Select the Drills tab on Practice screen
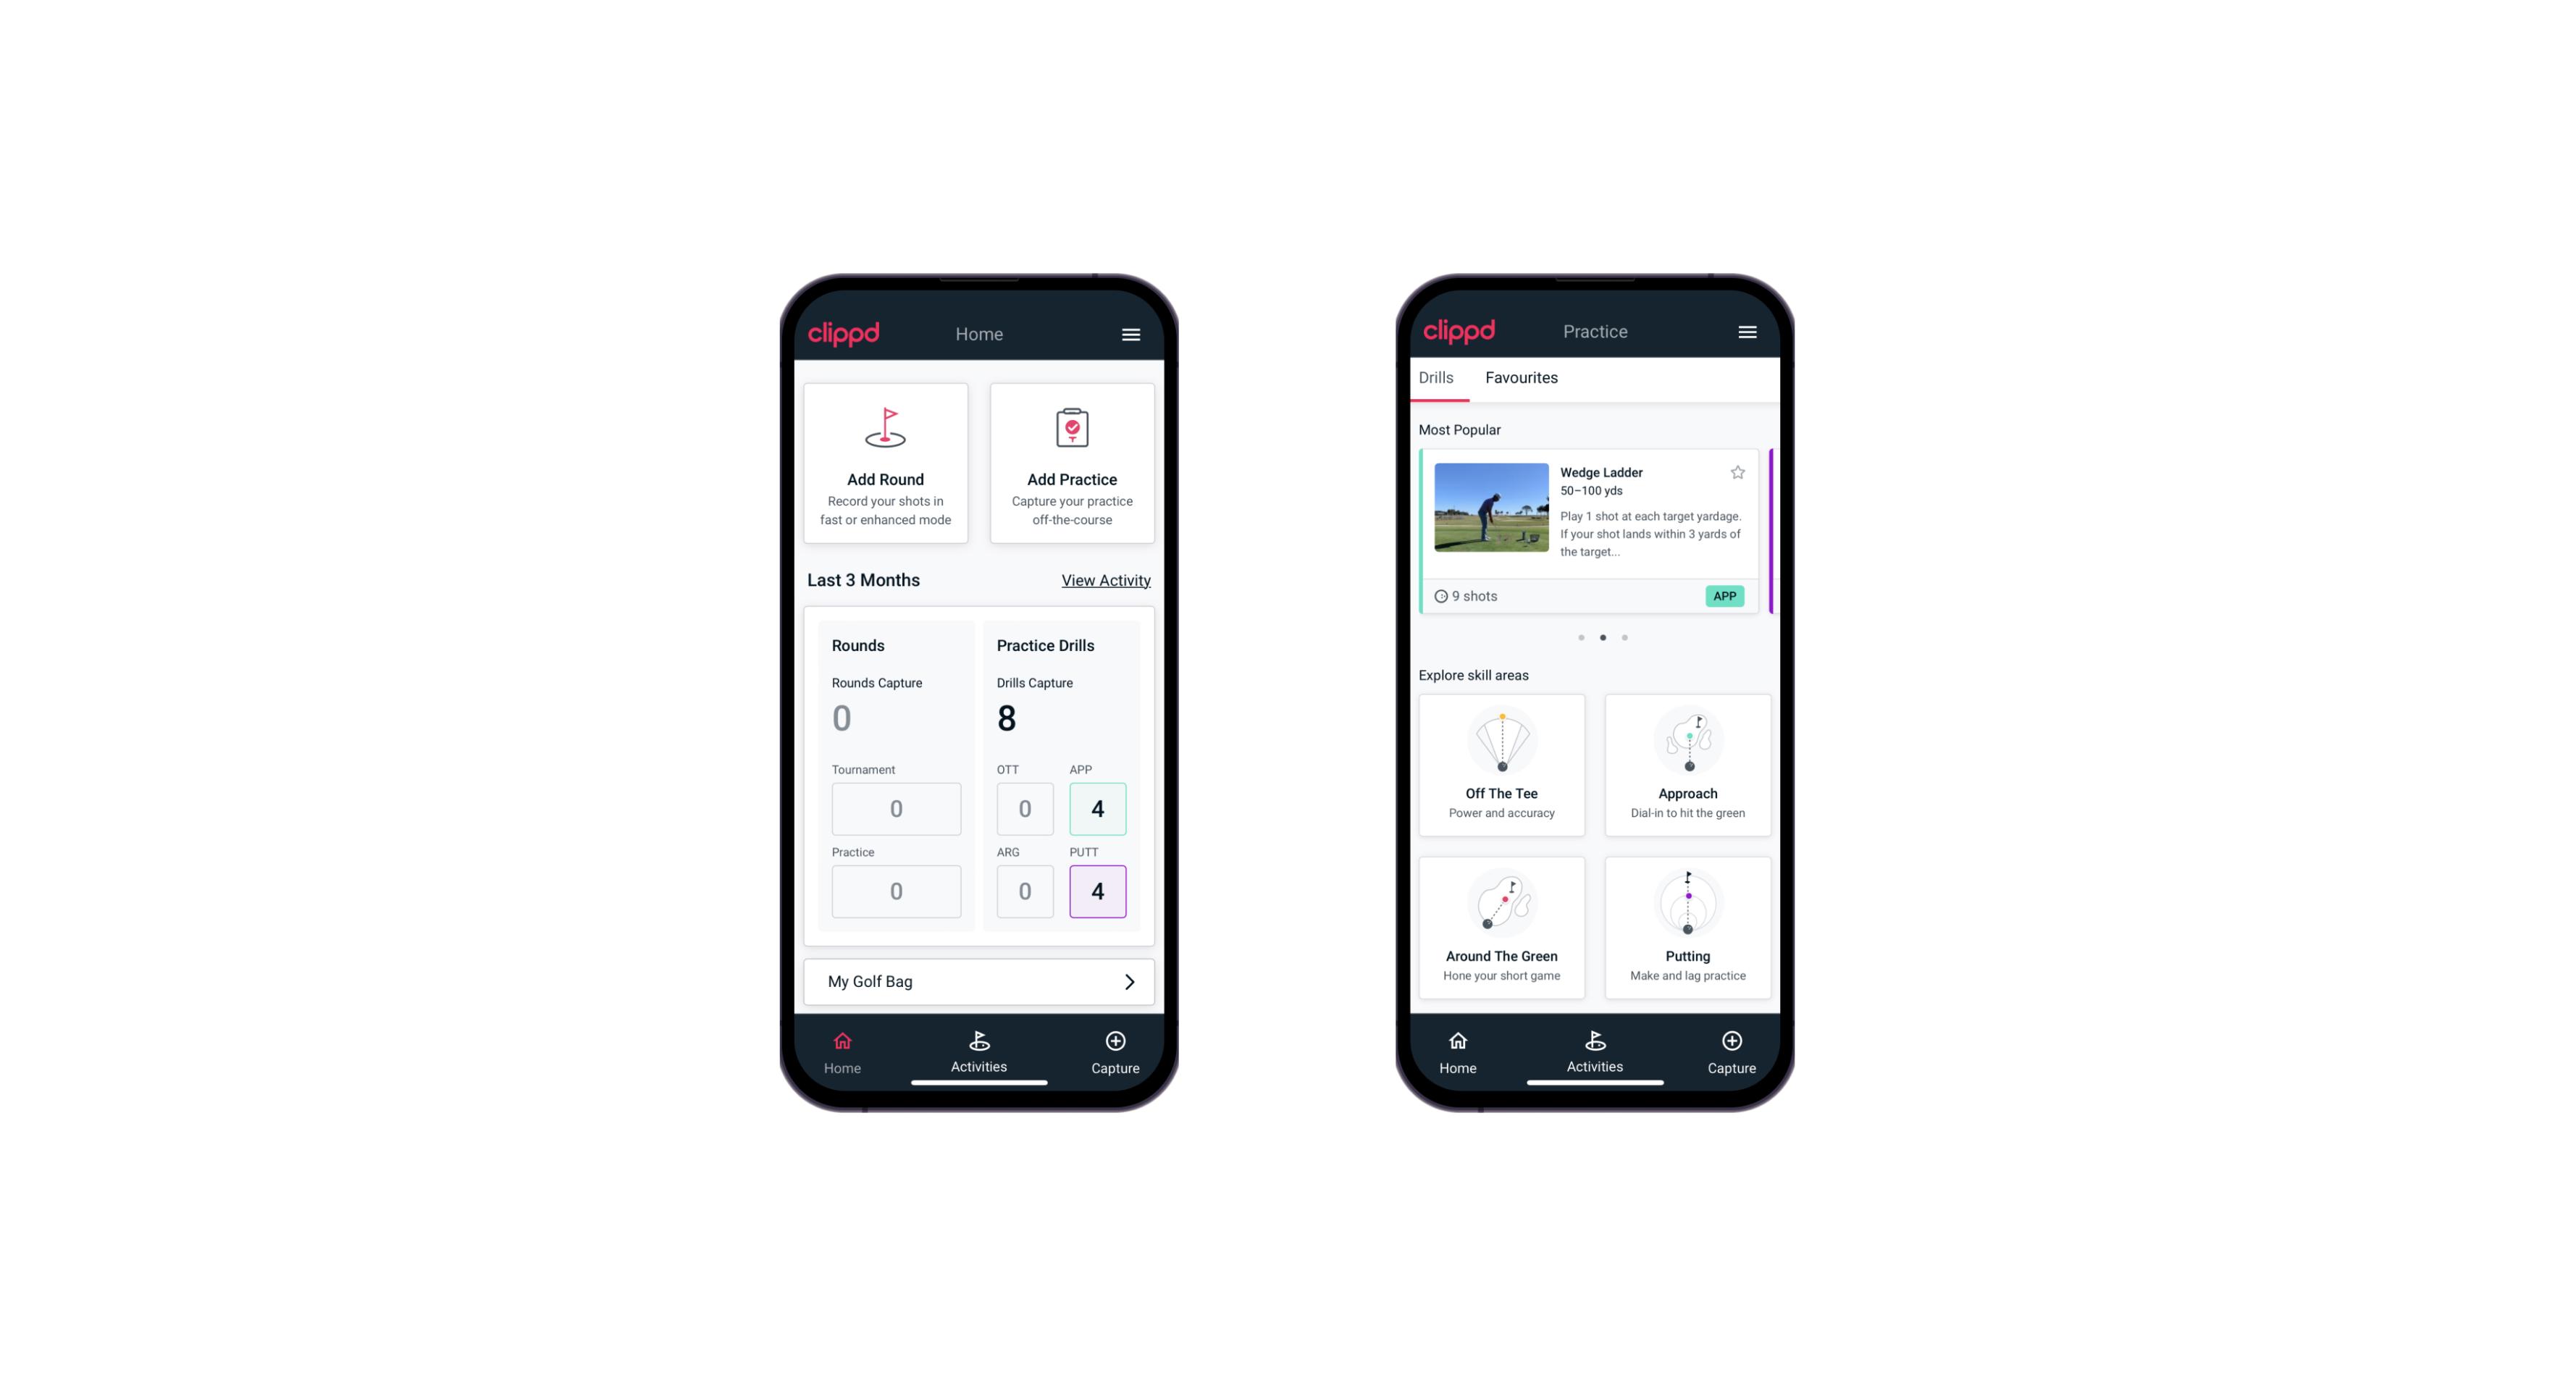 pyautogui.click(x=1434, y=377)
